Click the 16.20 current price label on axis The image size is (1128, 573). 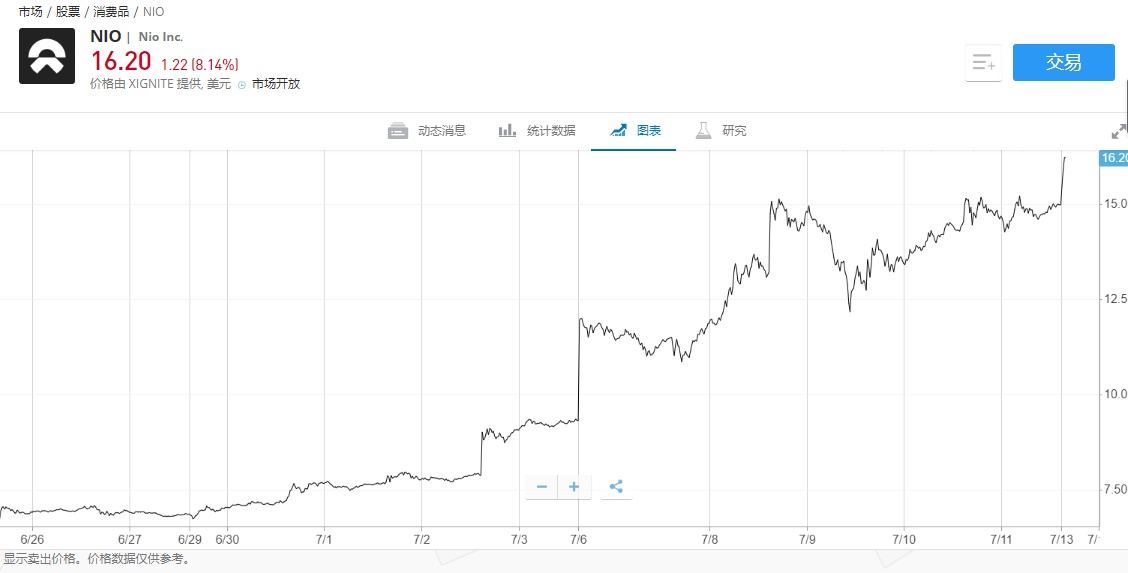pos(1113,158)
